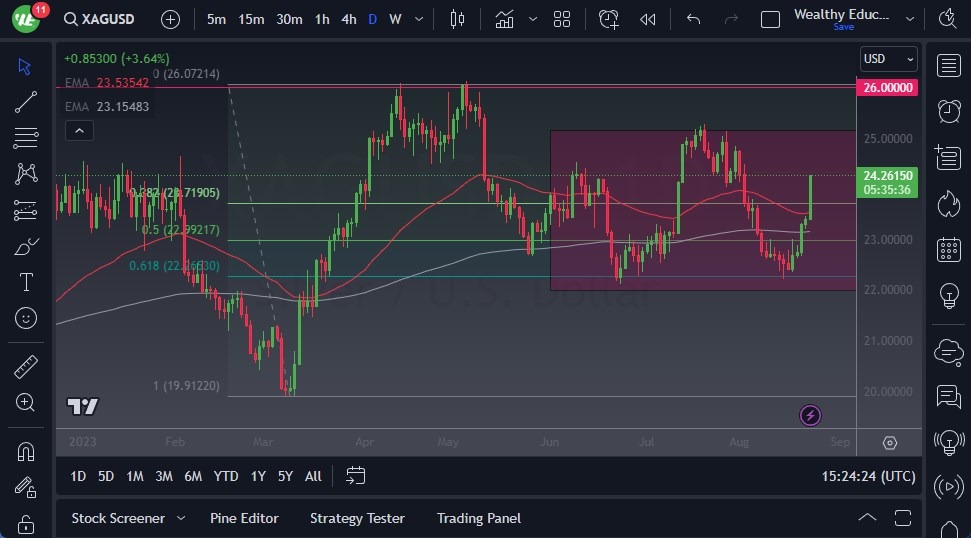Viewport: 971px width, 538px height.
Task: Open the Alerts clock icon in right sidebar
Action: 948,111
